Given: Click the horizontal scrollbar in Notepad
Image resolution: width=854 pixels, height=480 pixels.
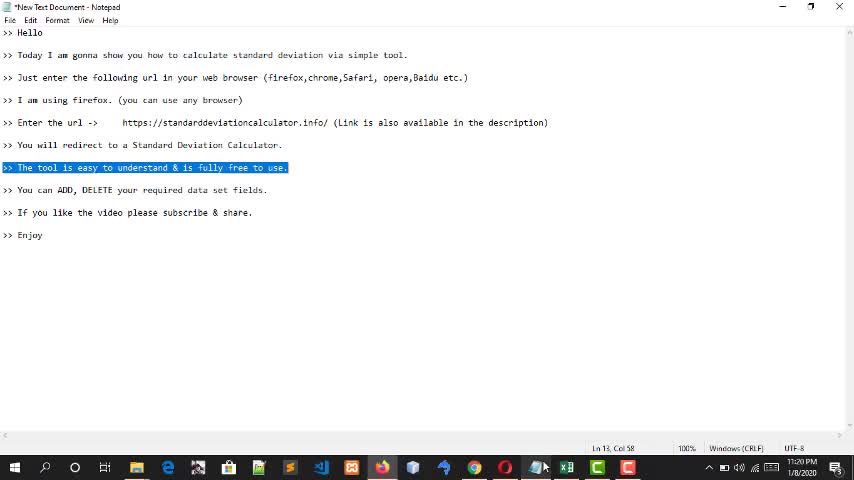Looking at the screenshot, I should (420, 436).
